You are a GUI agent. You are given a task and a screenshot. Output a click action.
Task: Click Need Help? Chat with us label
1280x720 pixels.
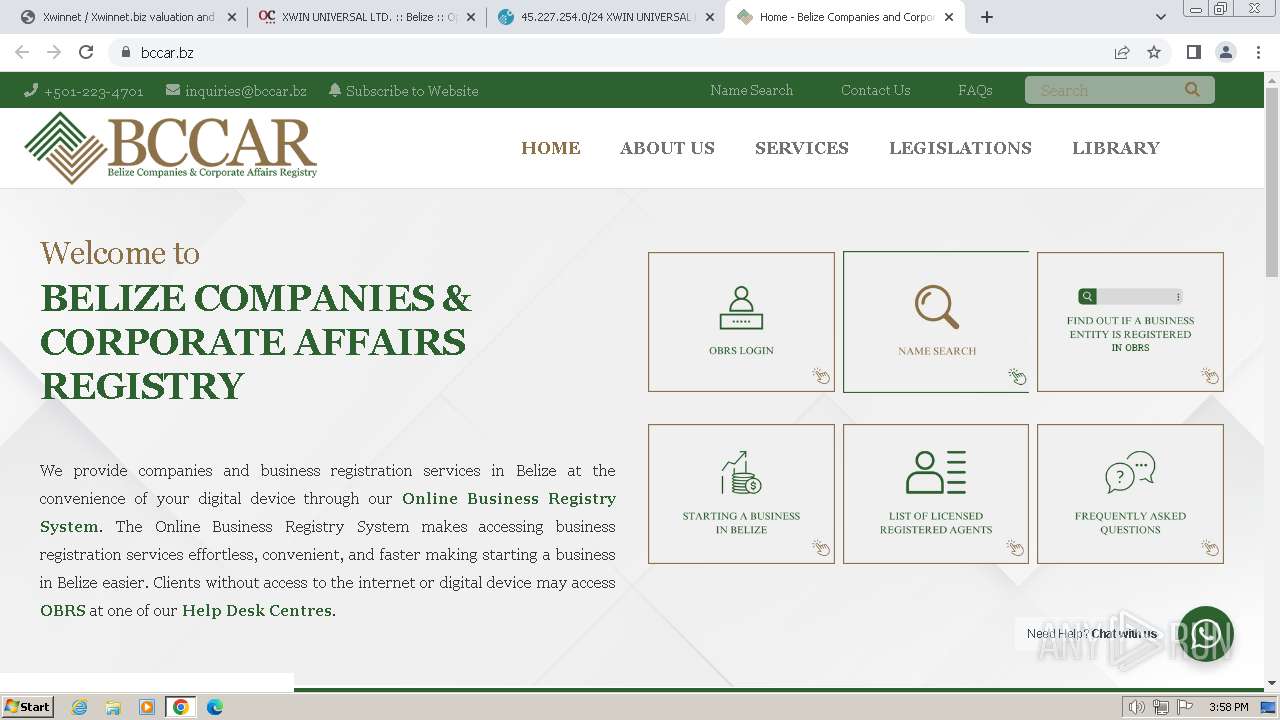[x=1091, y=633]
